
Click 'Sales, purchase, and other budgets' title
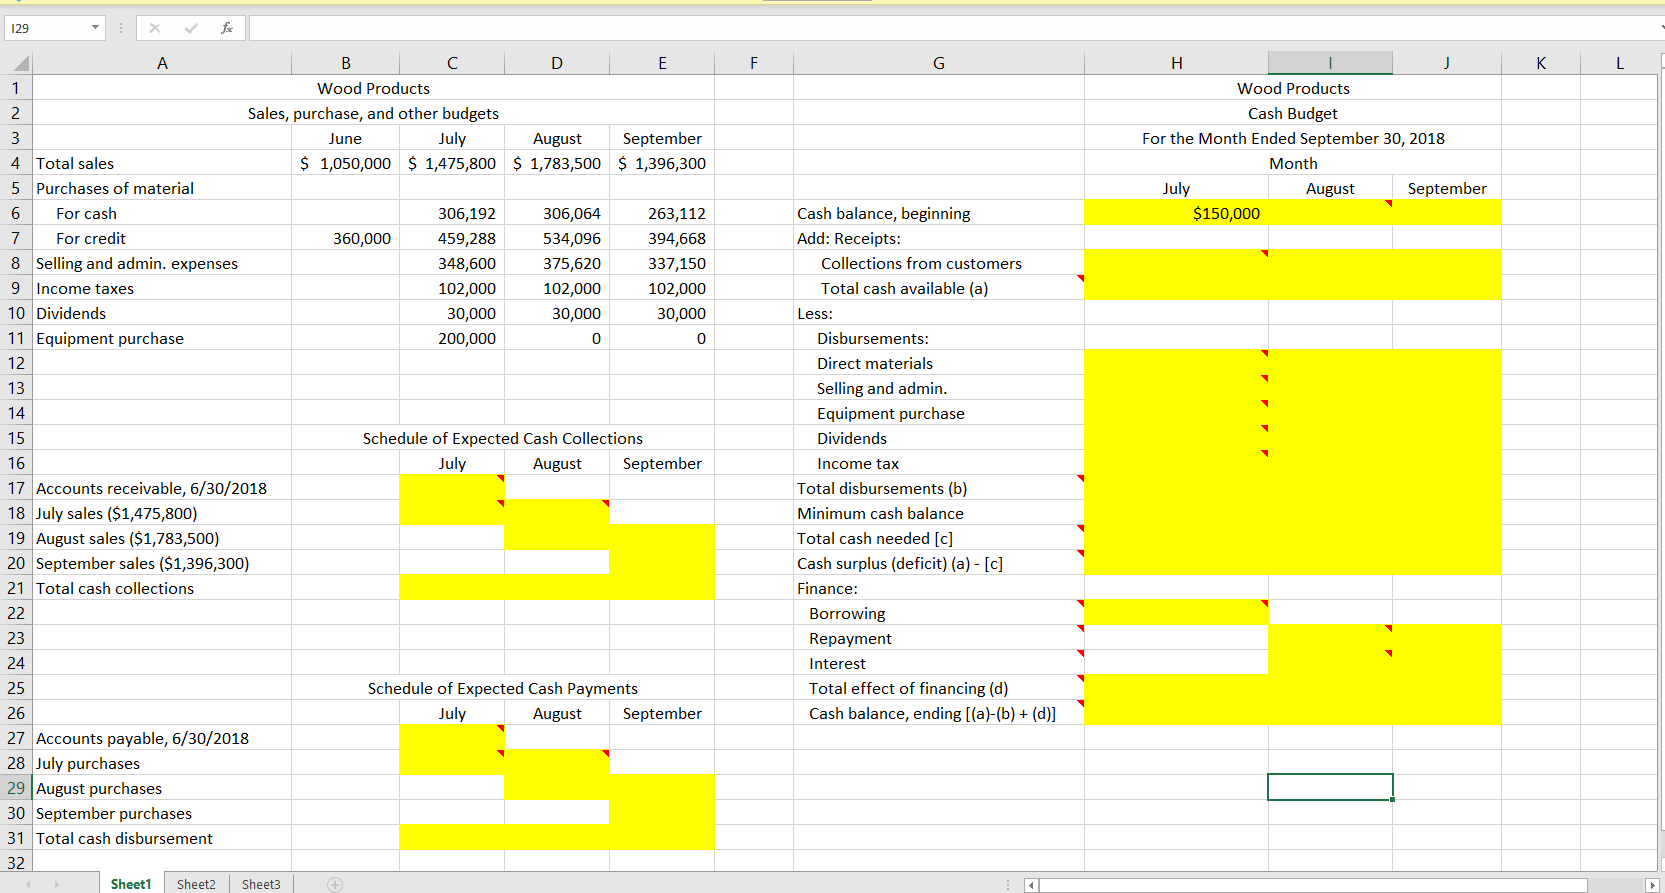373,113
